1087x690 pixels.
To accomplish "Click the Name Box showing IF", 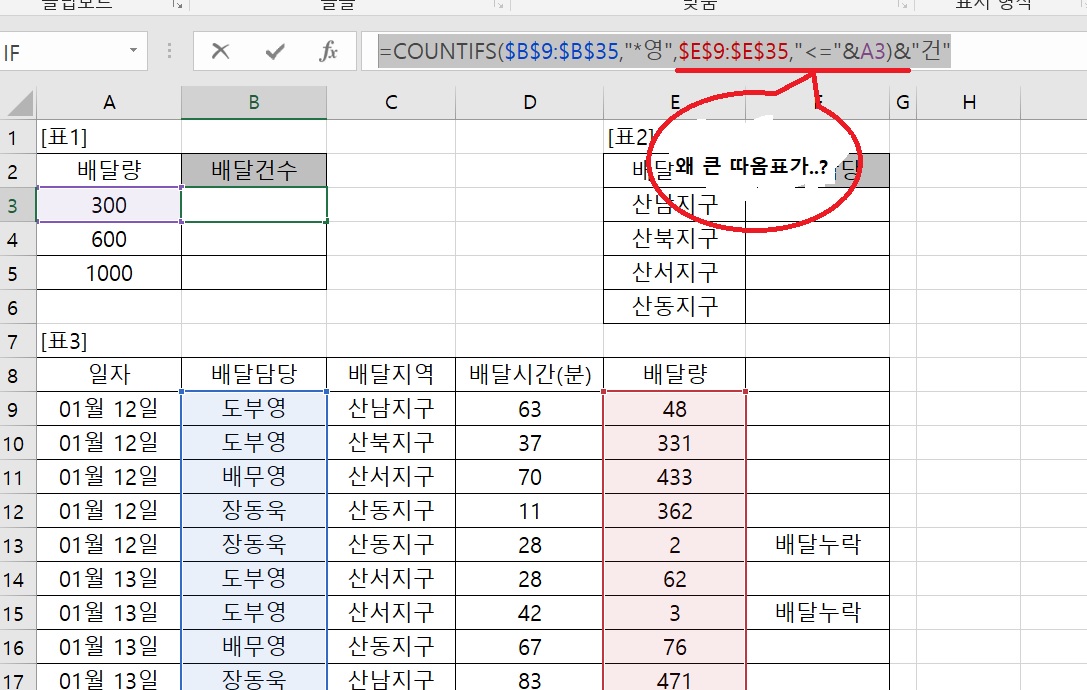I will pyautogui.click(x=60, y=52).
